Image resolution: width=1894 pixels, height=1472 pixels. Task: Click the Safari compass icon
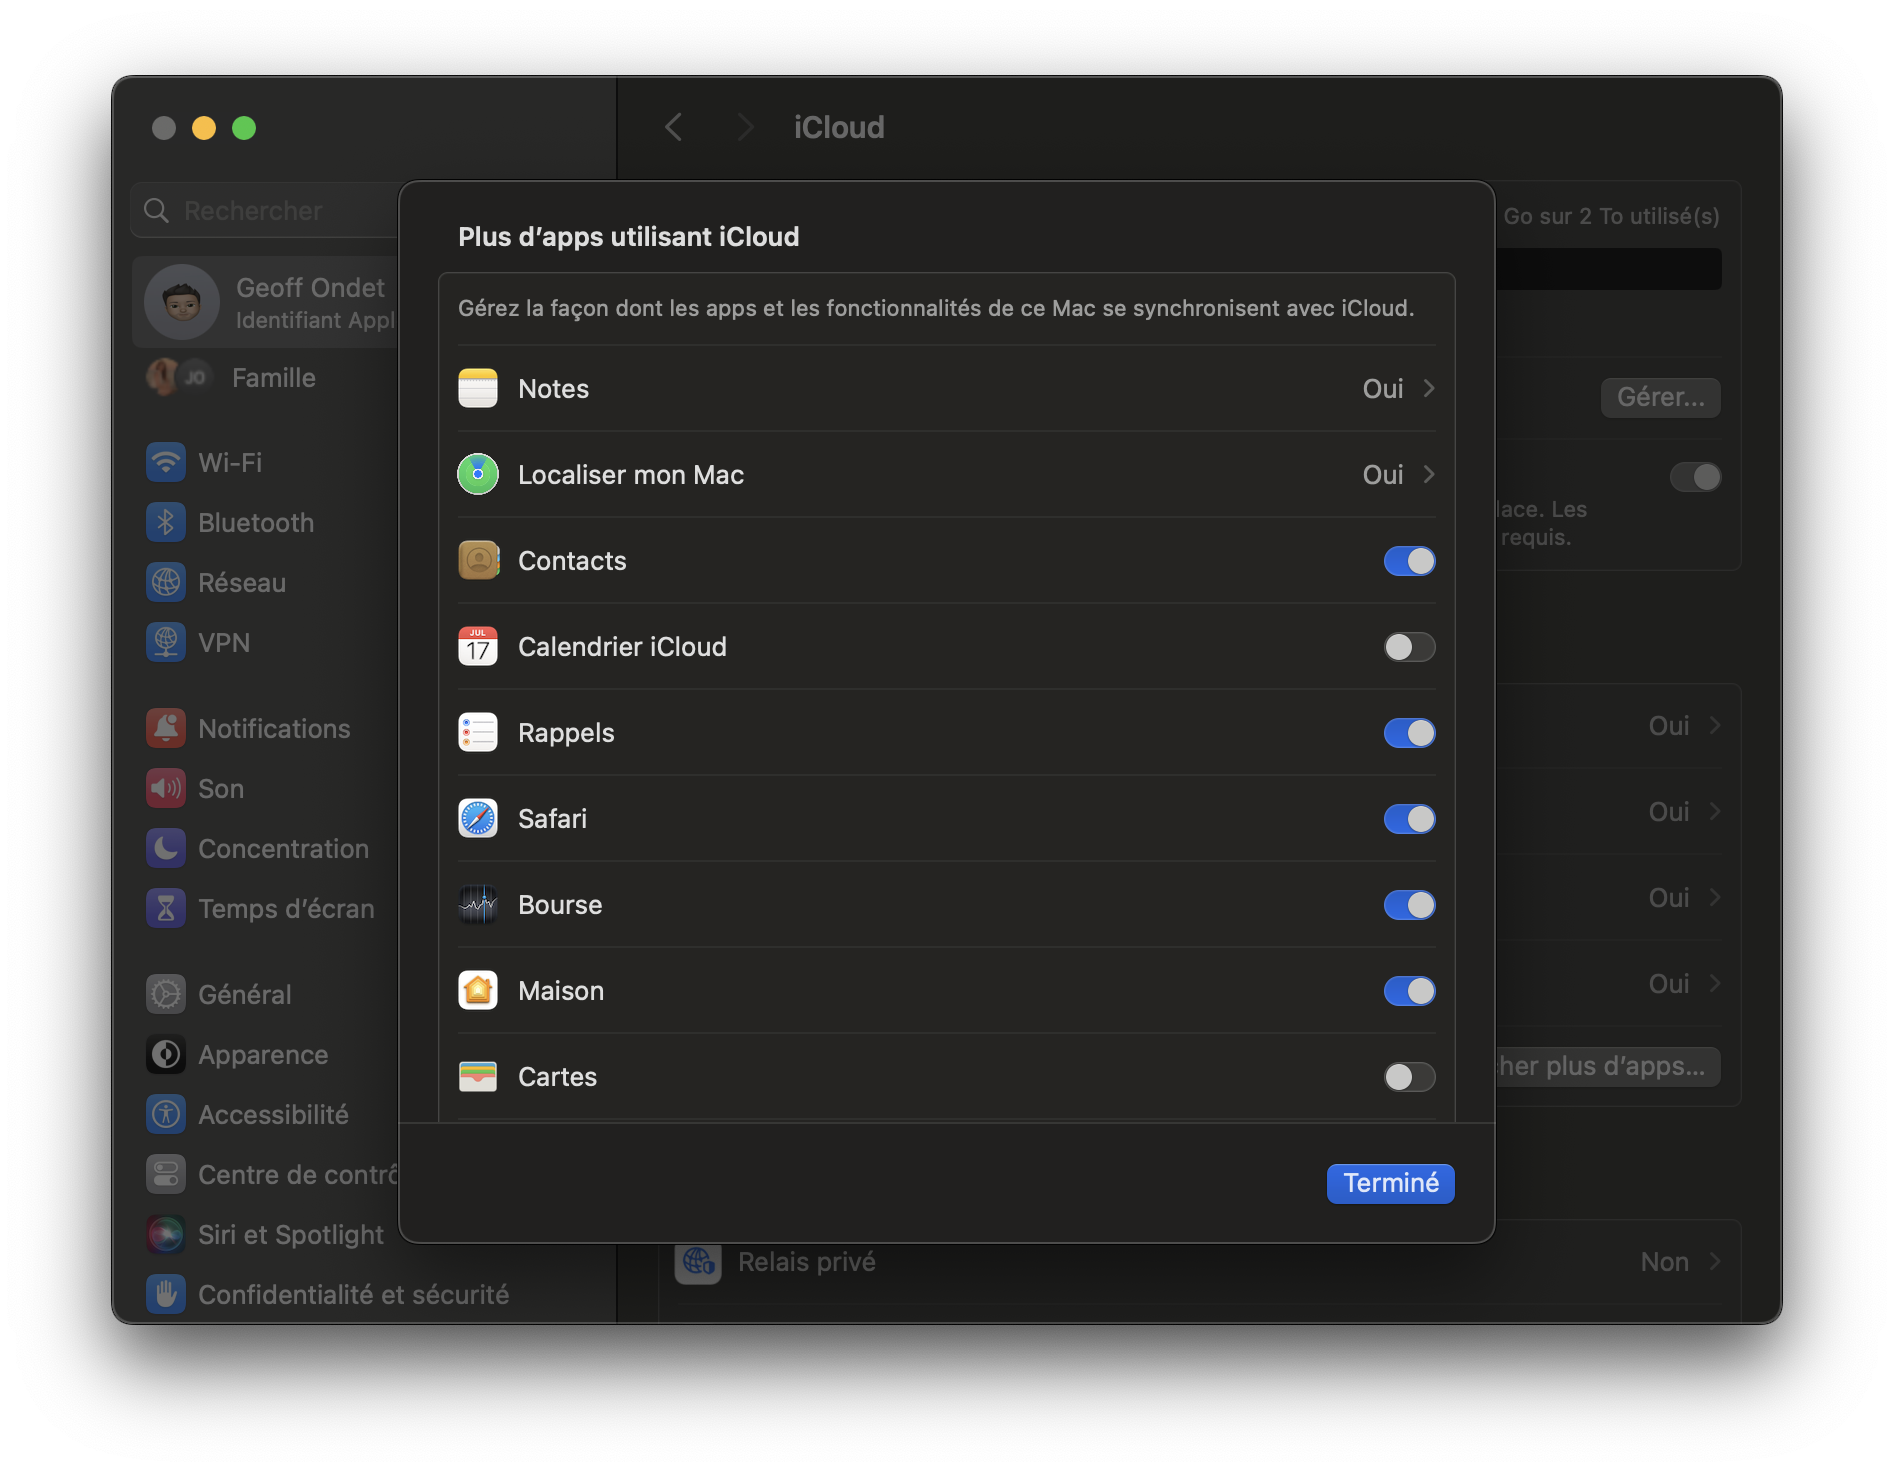(x=478, y=818)
